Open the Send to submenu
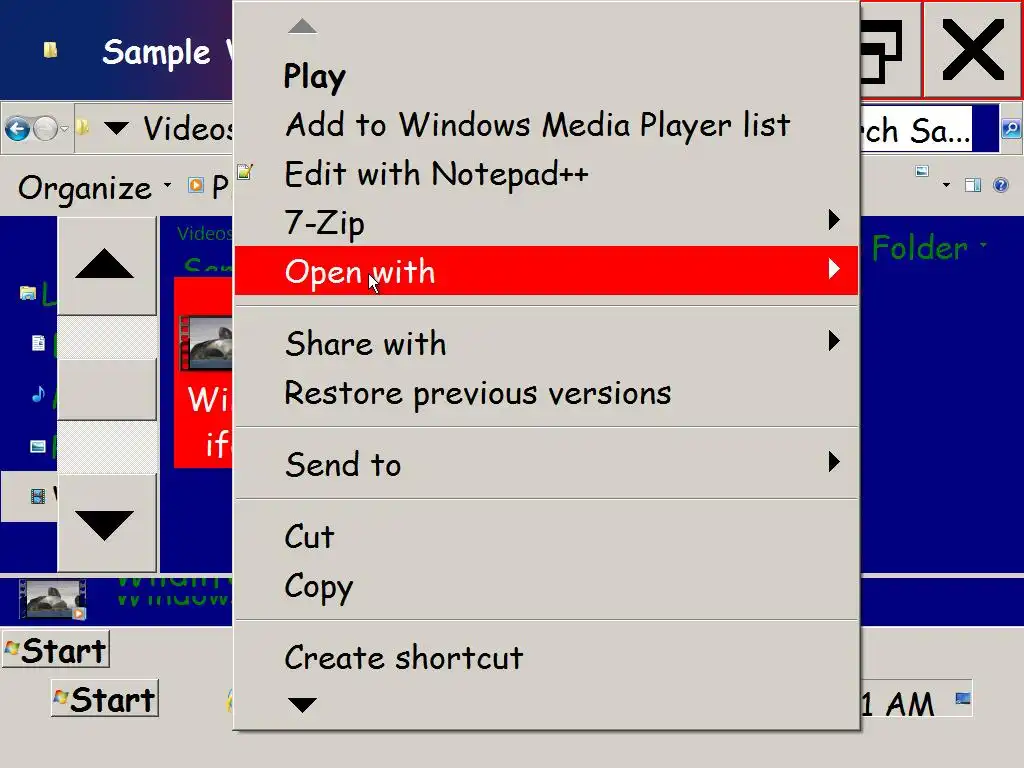1024x768 pixels. click(x=546, y=464)
